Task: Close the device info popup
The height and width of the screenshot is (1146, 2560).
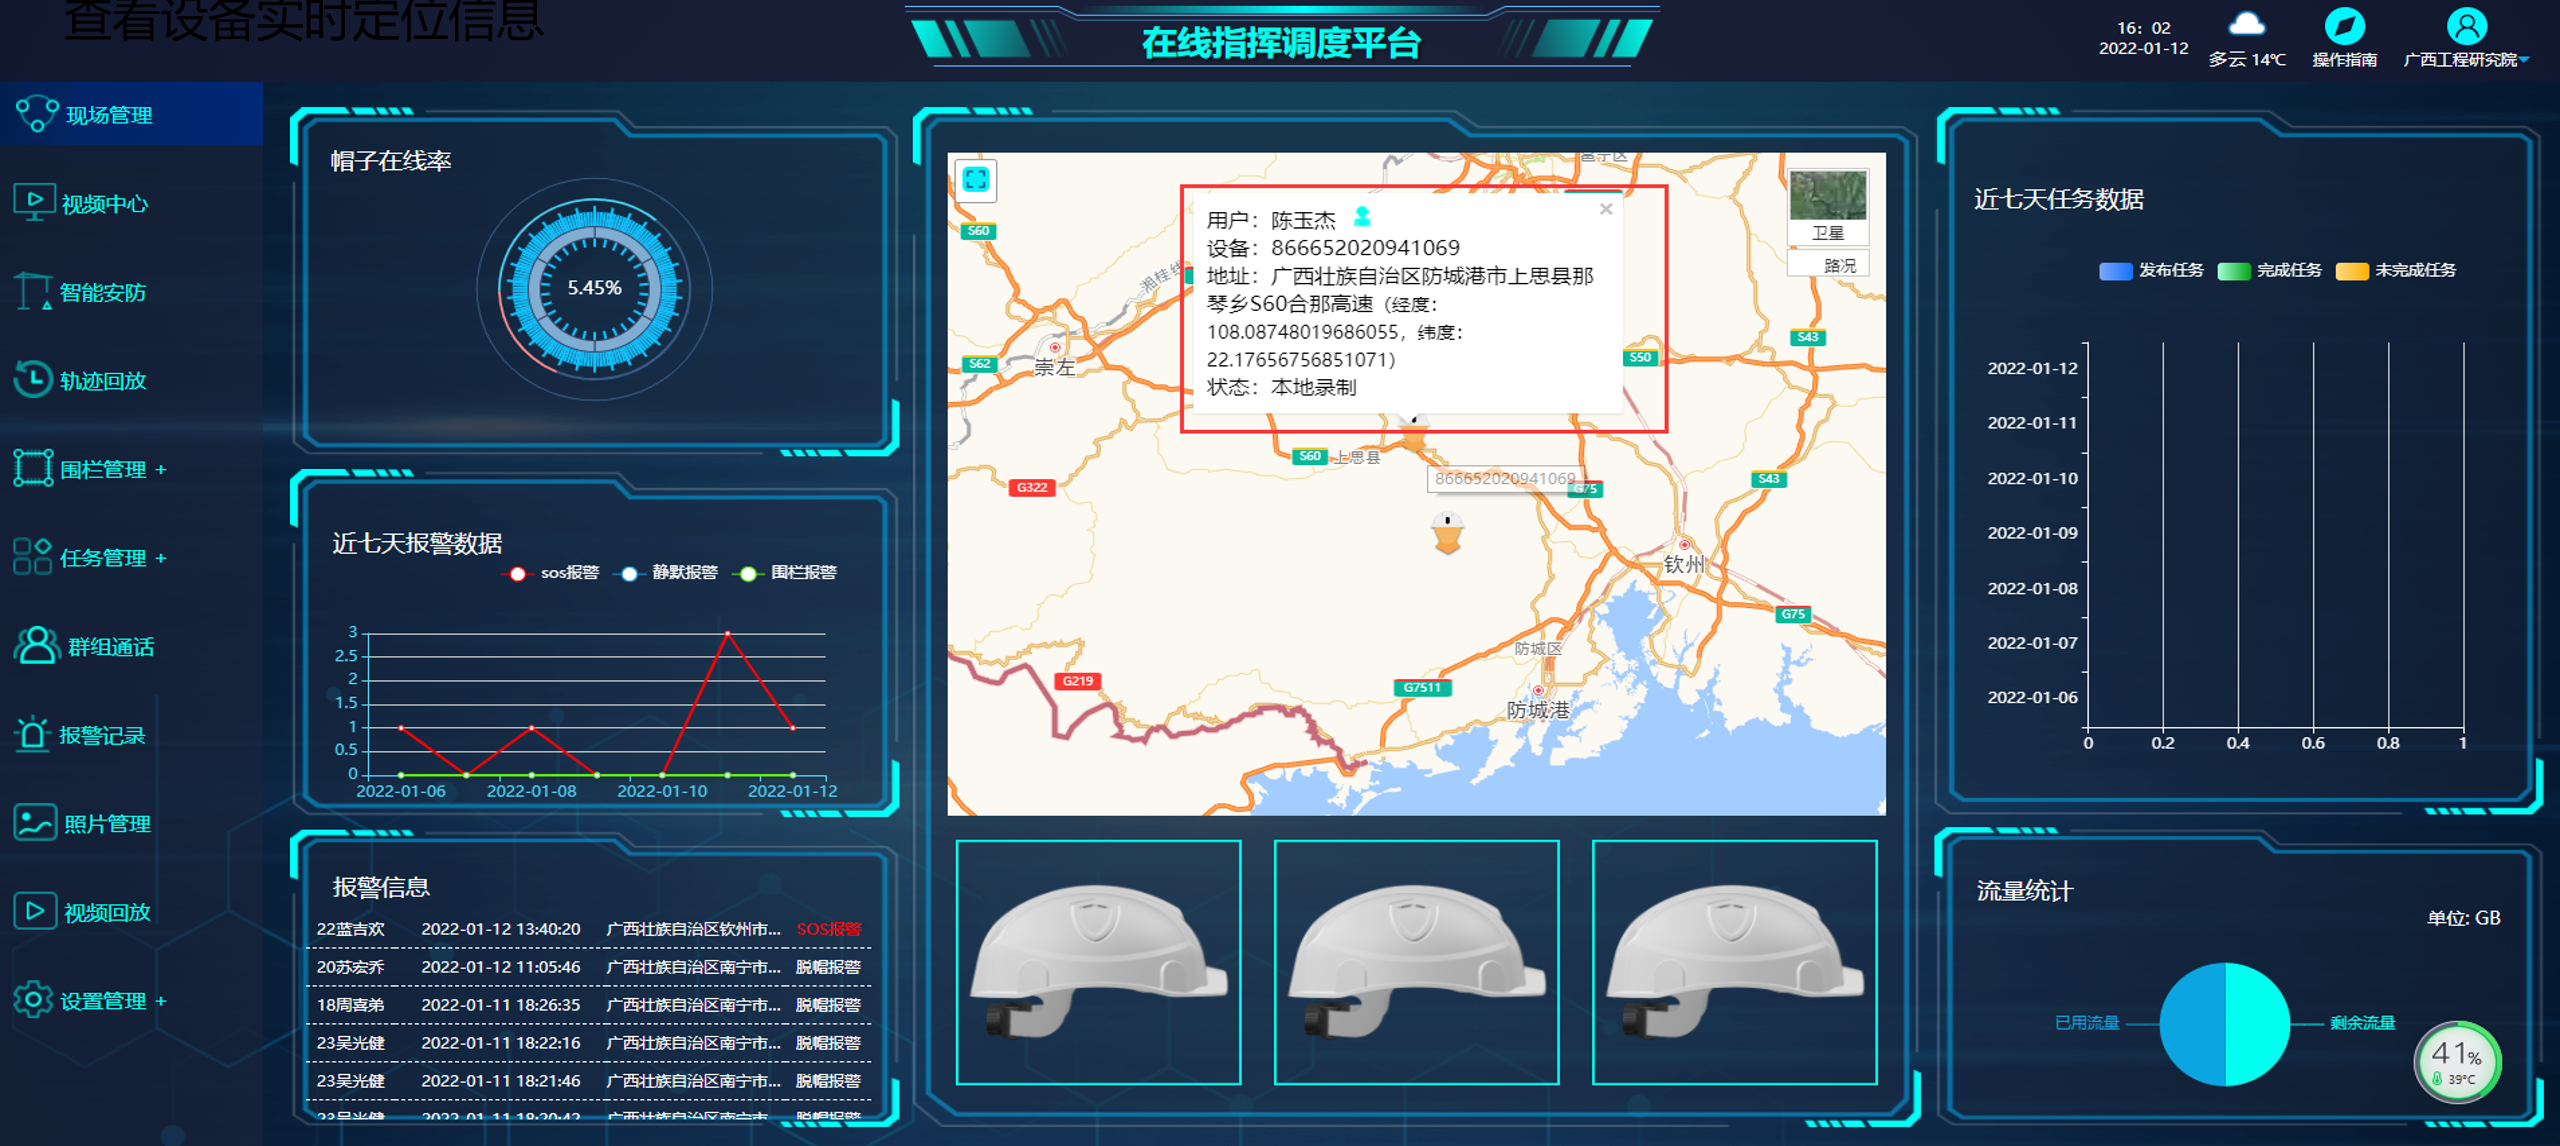Action: coord(1605,209)
